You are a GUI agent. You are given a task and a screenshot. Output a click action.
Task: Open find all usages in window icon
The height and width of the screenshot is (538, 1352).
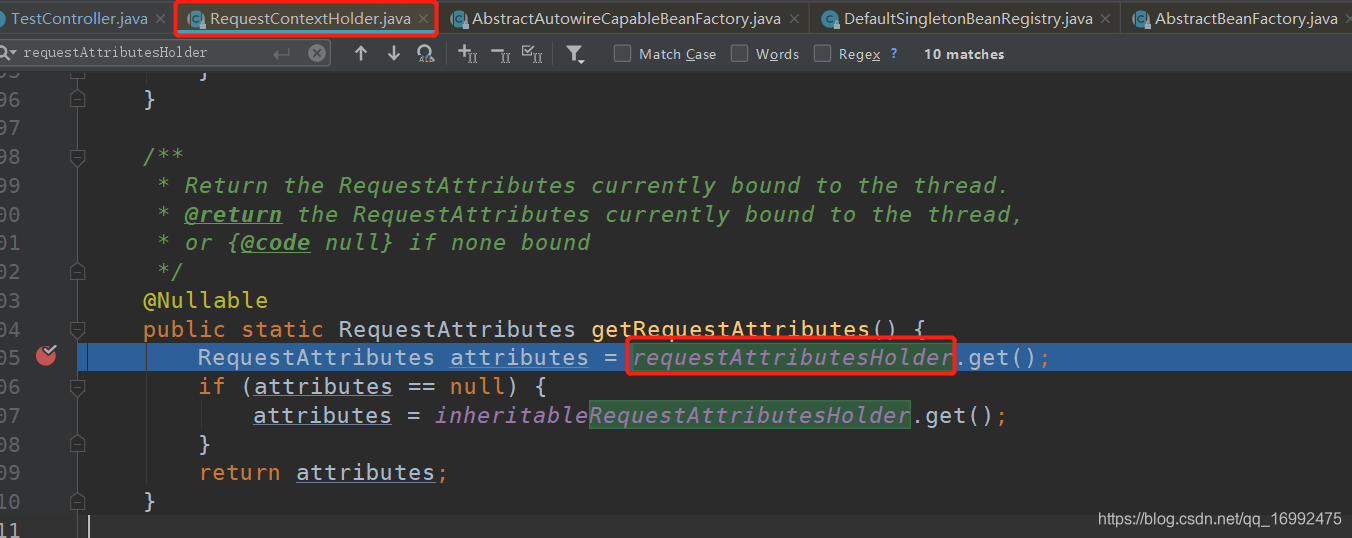(425, 53)
